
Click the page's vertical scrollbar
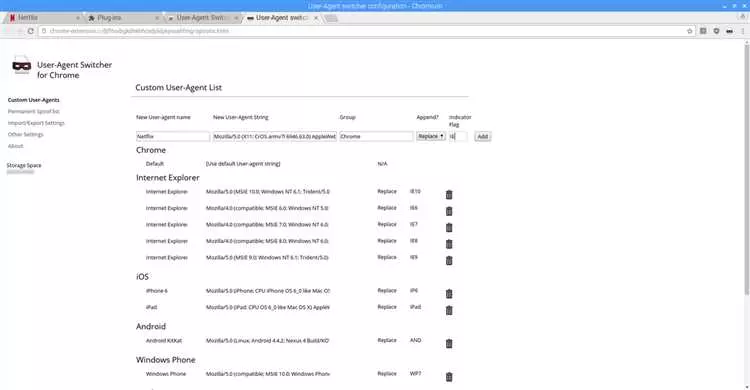point(746,167)
